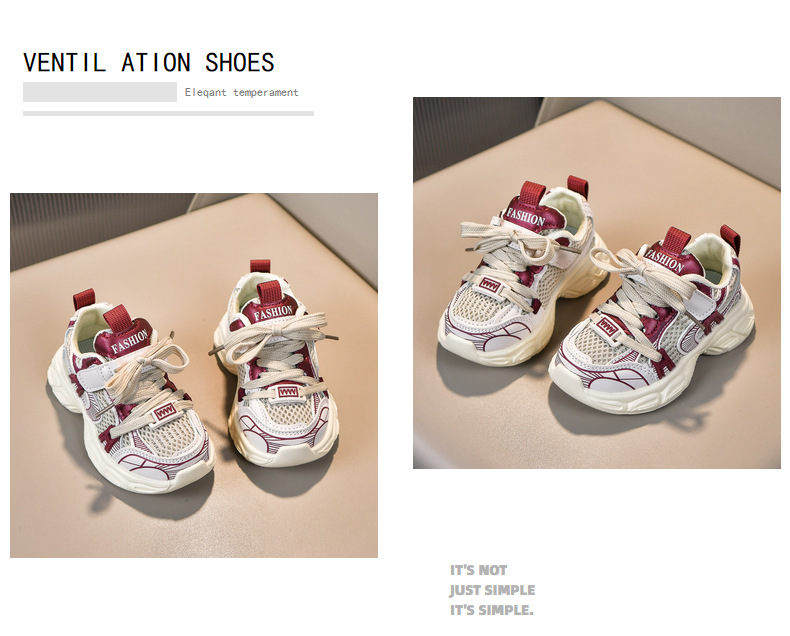The height and width of the screenshot is (636, 790).
Task: Click red heel pull tab on right photo's lower shoe
Action: coord(730,238)
